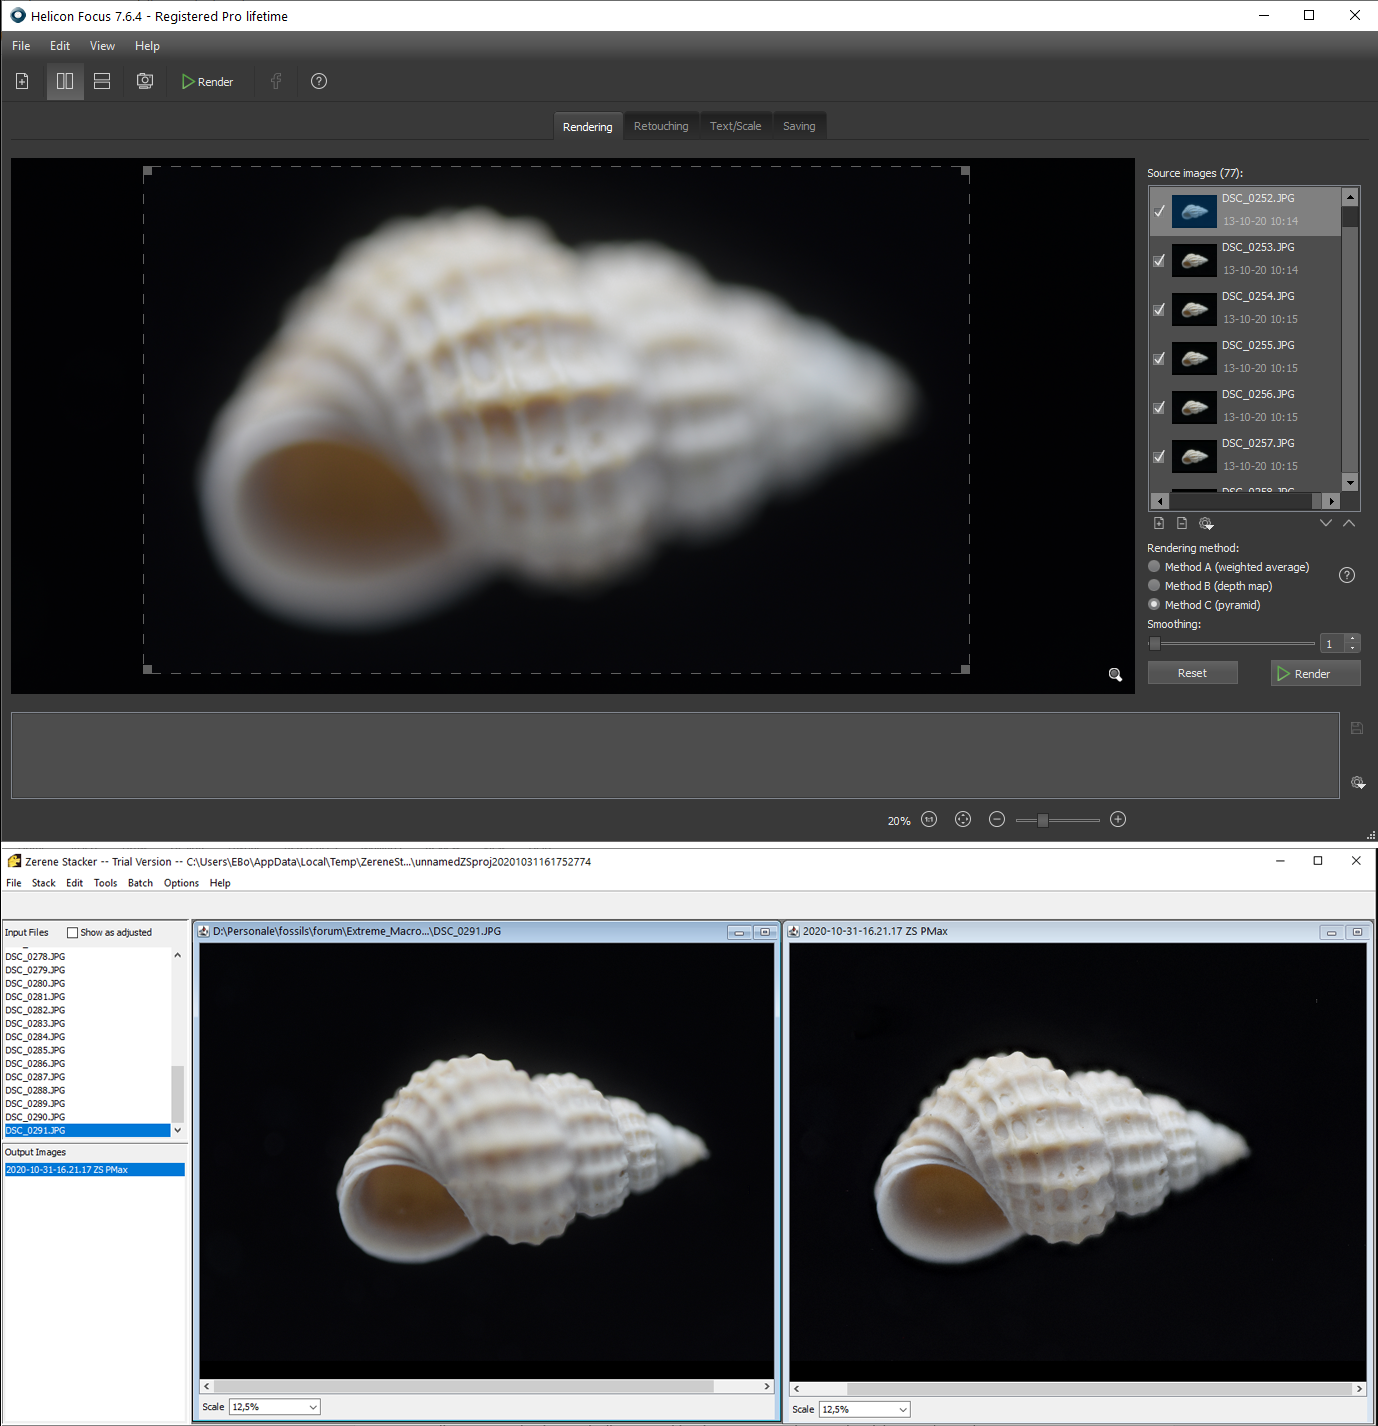Click the Reset button
This screenshot has width=1378, height=1426.
point(1192,673)
